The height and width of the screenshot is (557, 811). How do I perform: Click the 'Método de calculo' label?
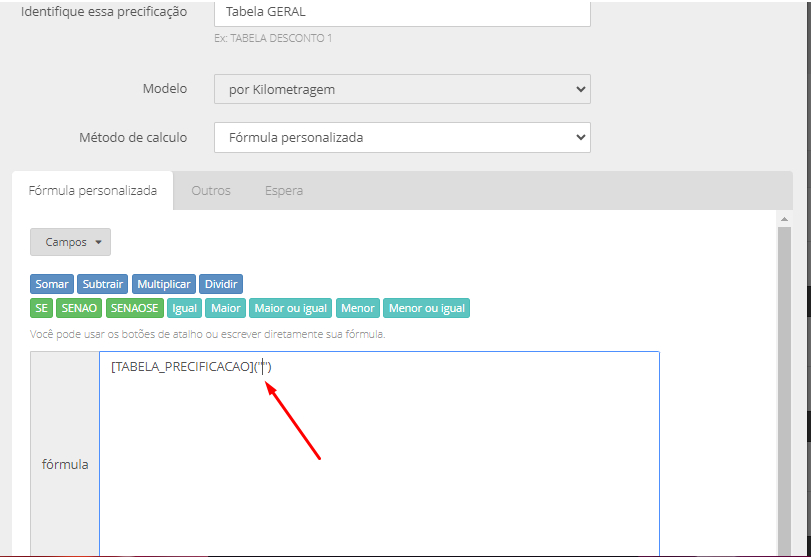[133, 138]
